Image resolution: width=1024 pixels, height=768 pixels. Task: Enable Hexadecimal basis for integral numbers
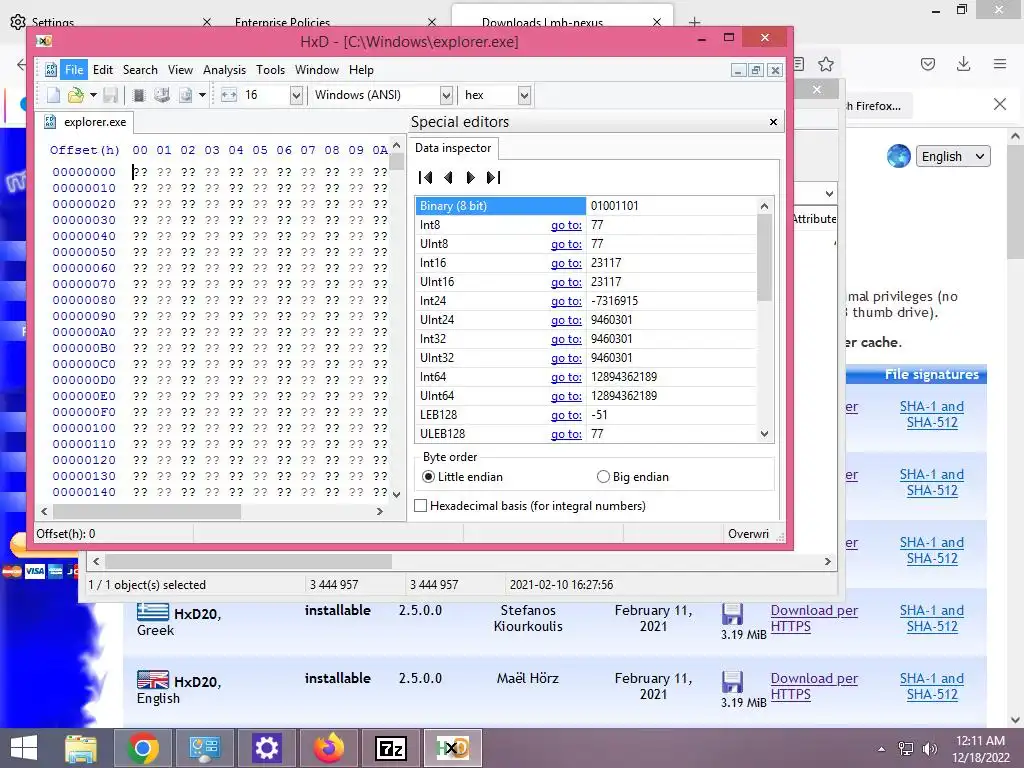tap(421, 505)
